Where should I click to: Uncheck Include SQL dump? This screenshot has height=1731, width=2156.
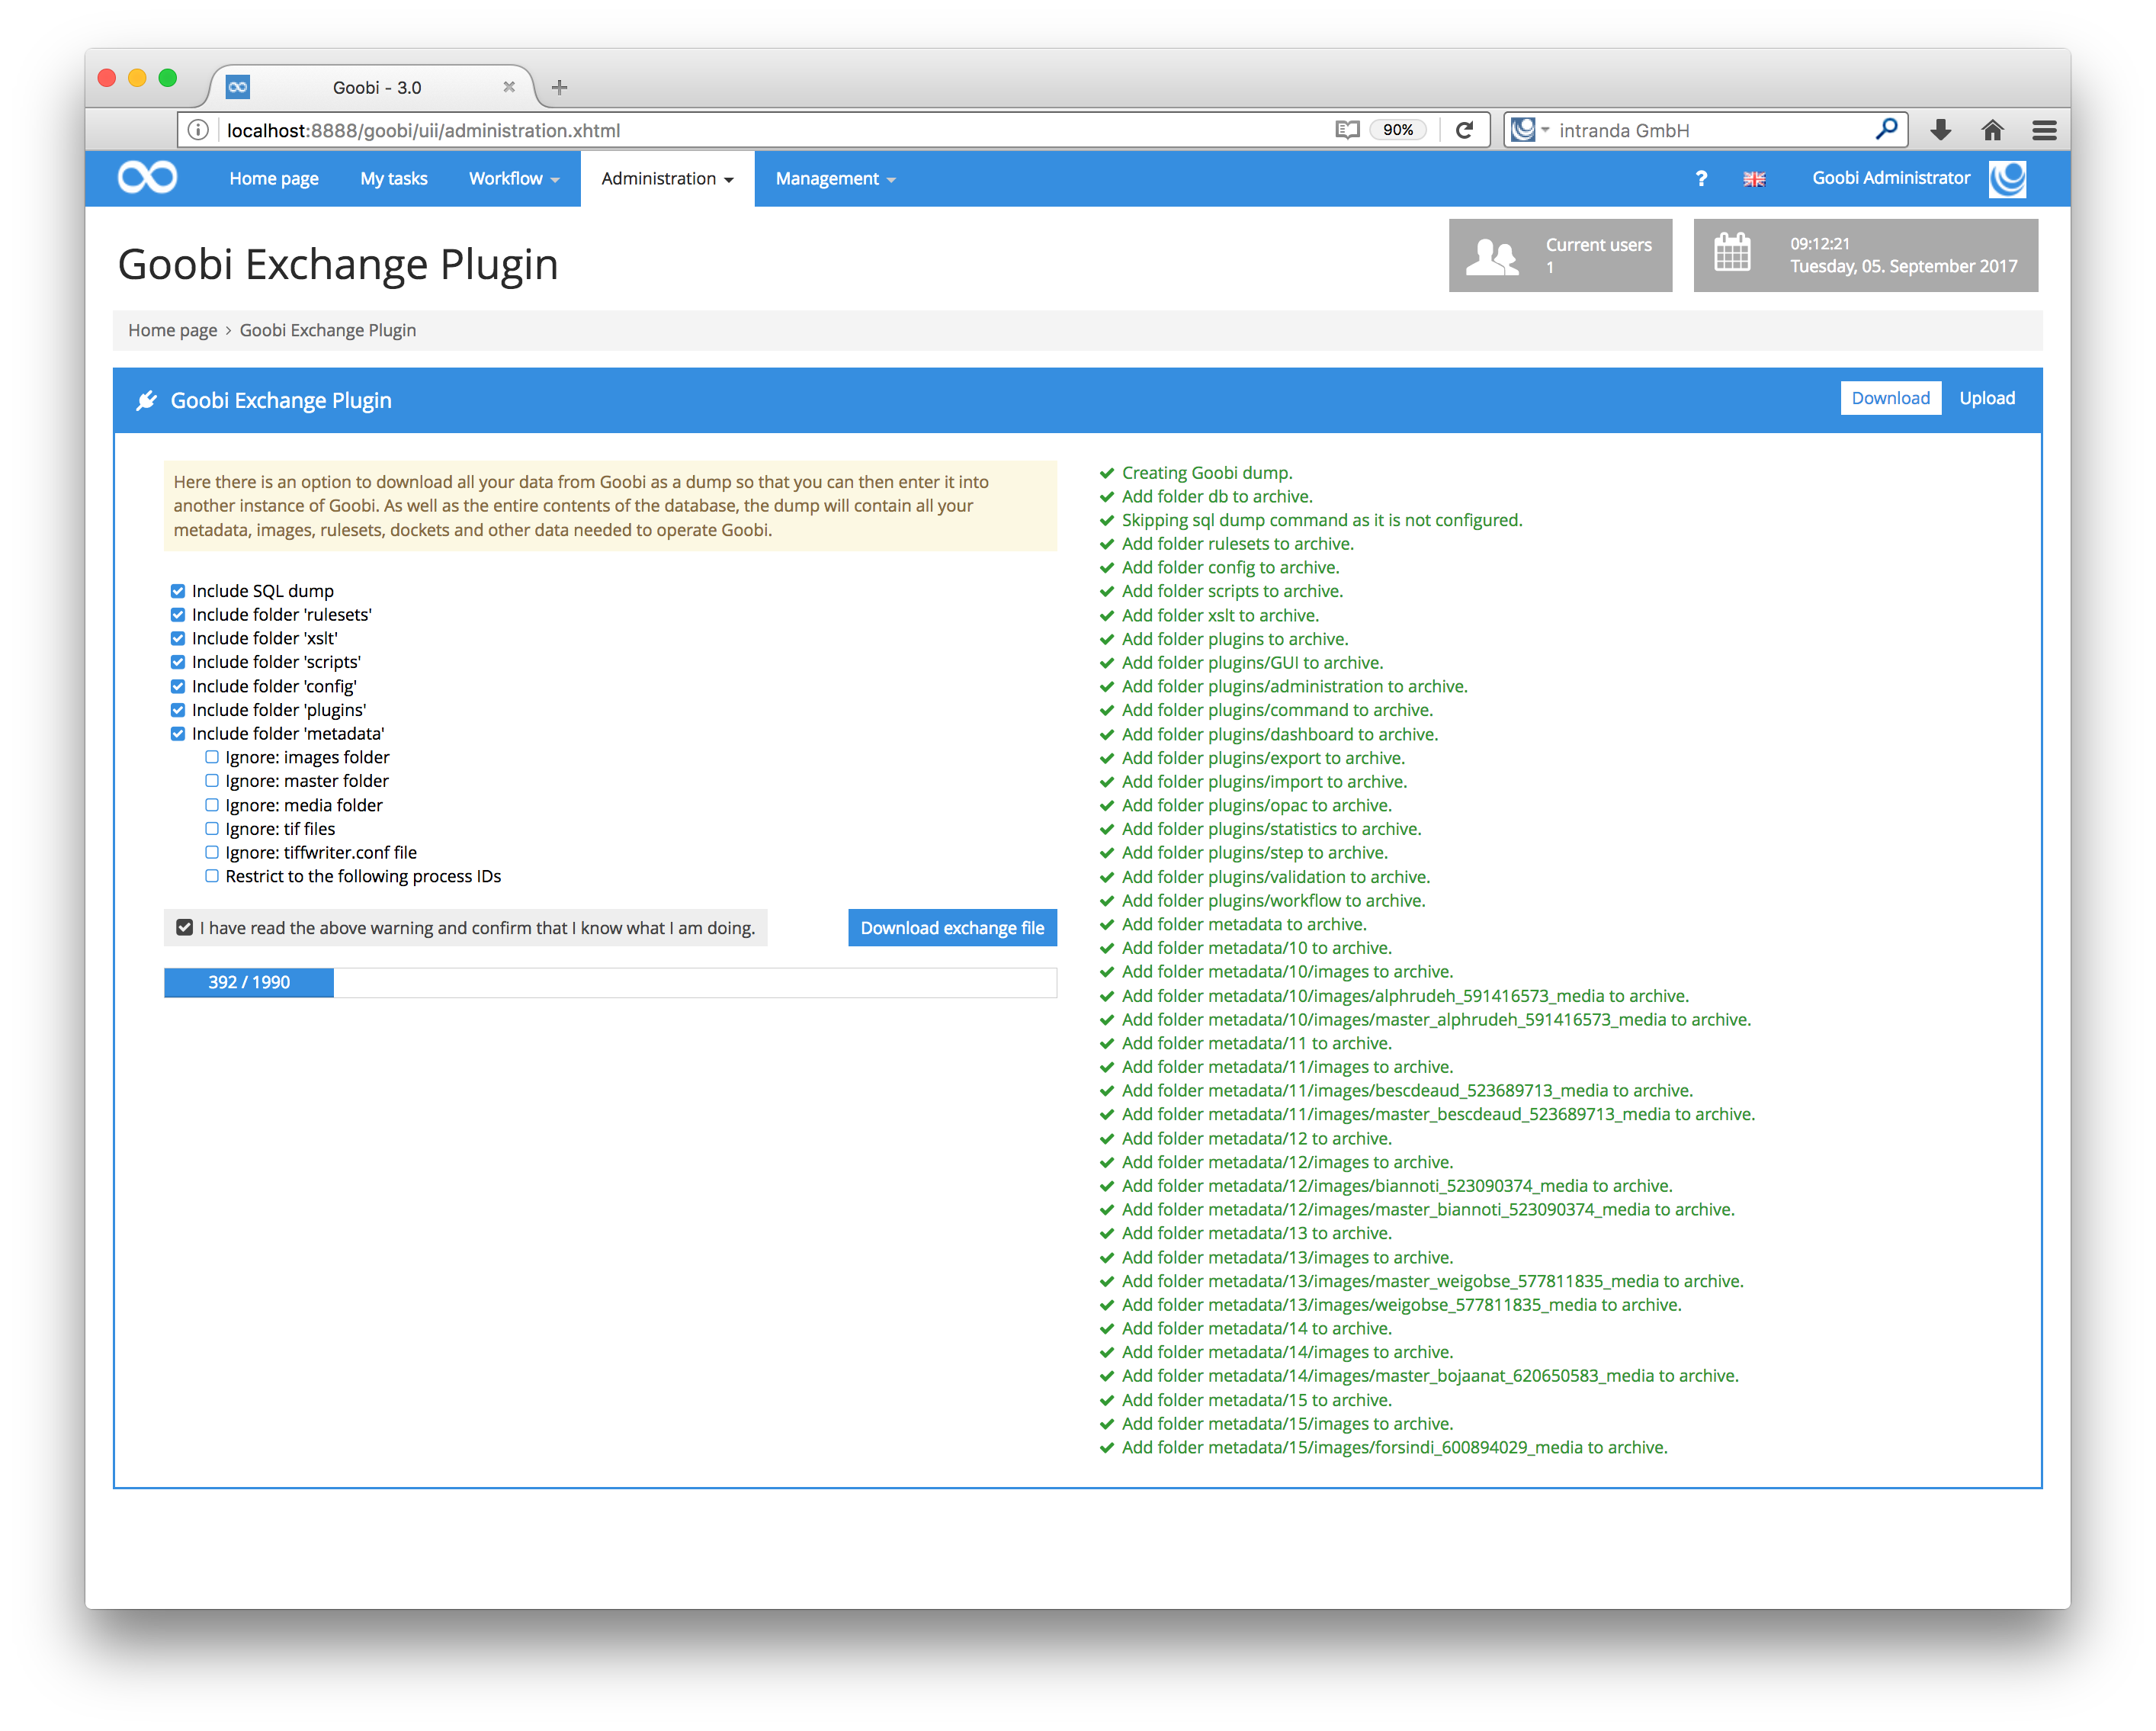178,591
